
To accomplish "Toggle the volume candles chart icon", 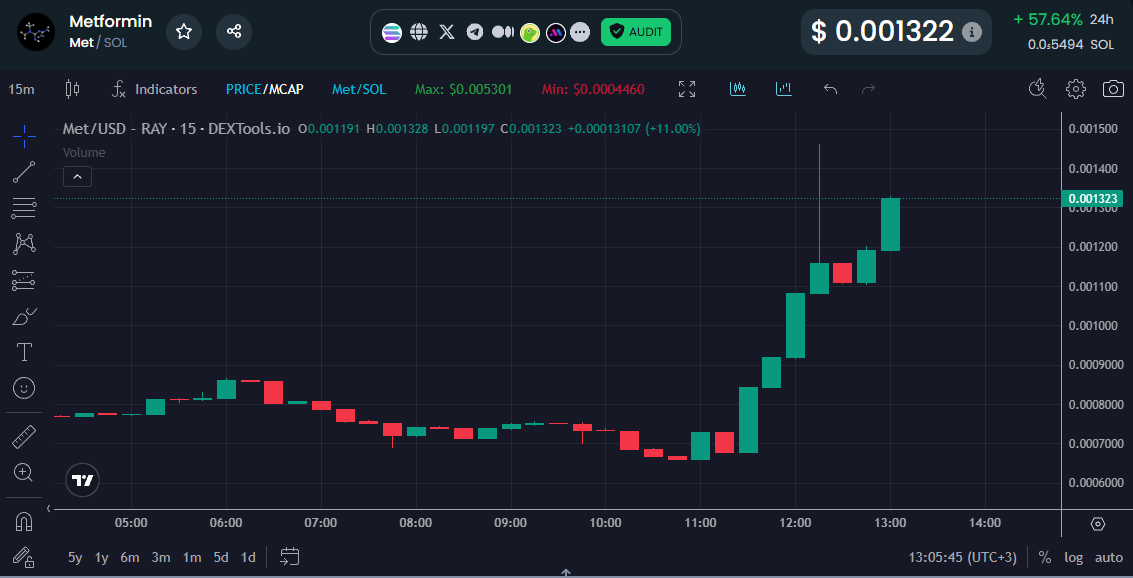I will pos(738,89).
